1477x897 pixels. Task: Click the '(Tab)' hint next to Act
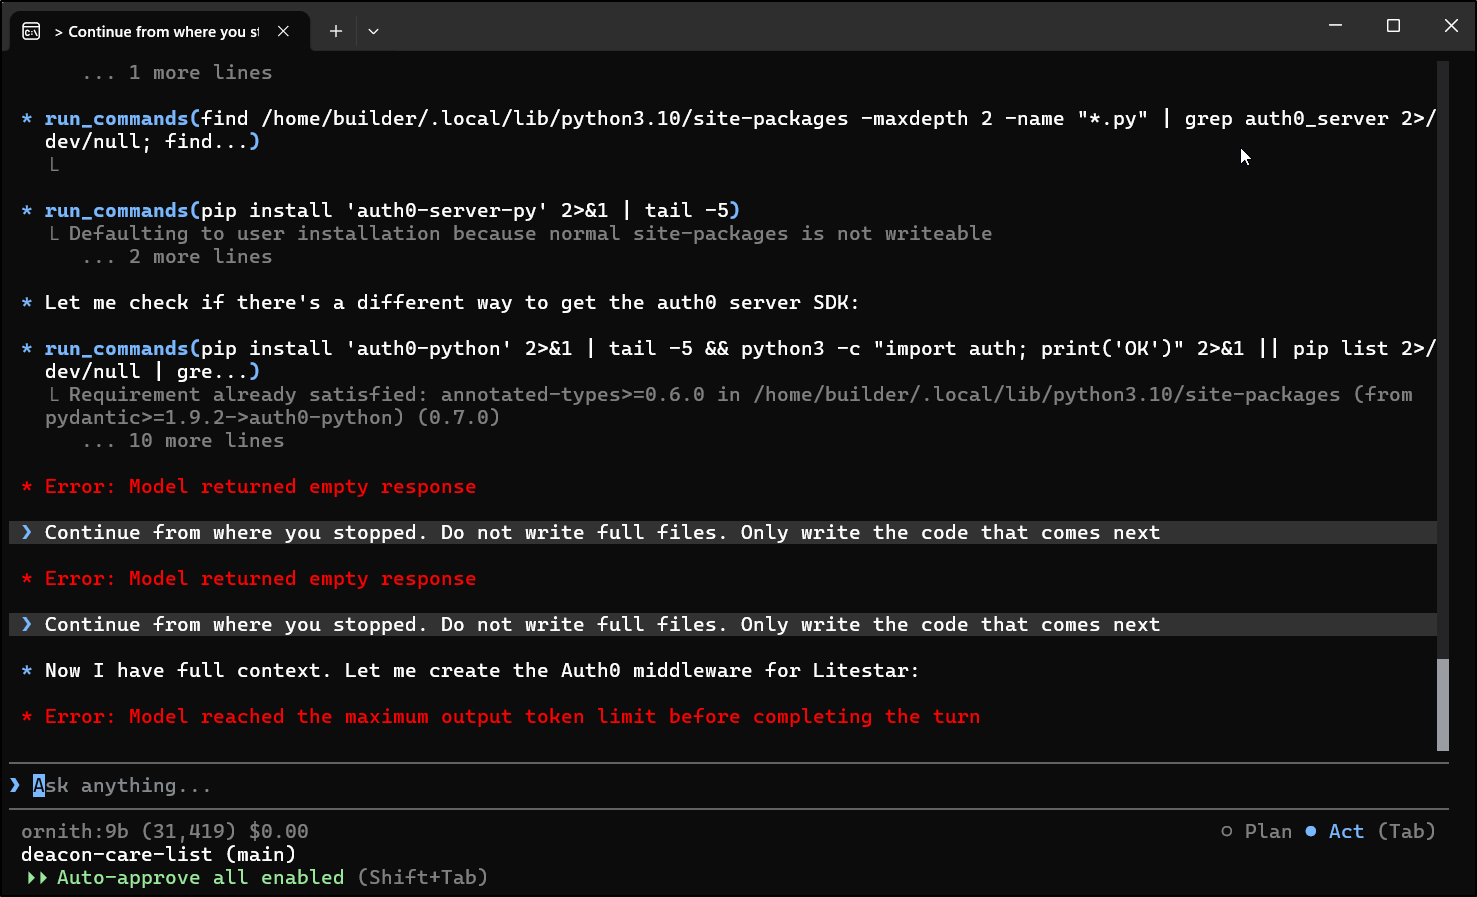click(x=1406, y=831)
